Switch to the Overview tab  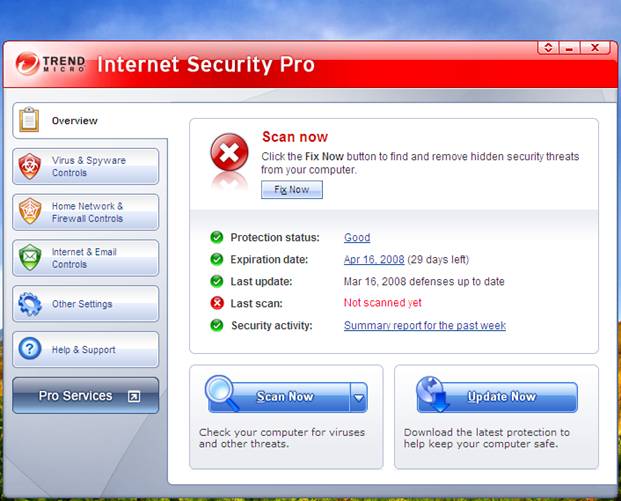point(76,121)
